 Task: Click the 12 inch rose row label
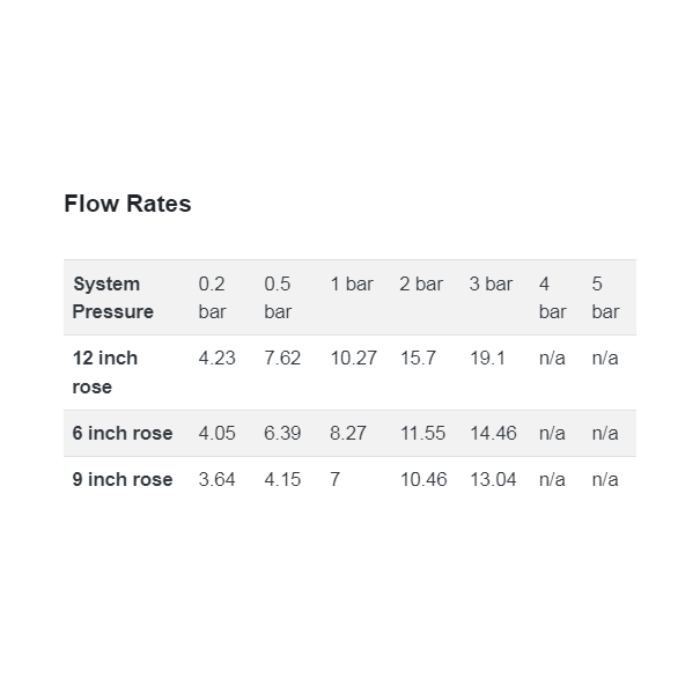click(105, 372)
